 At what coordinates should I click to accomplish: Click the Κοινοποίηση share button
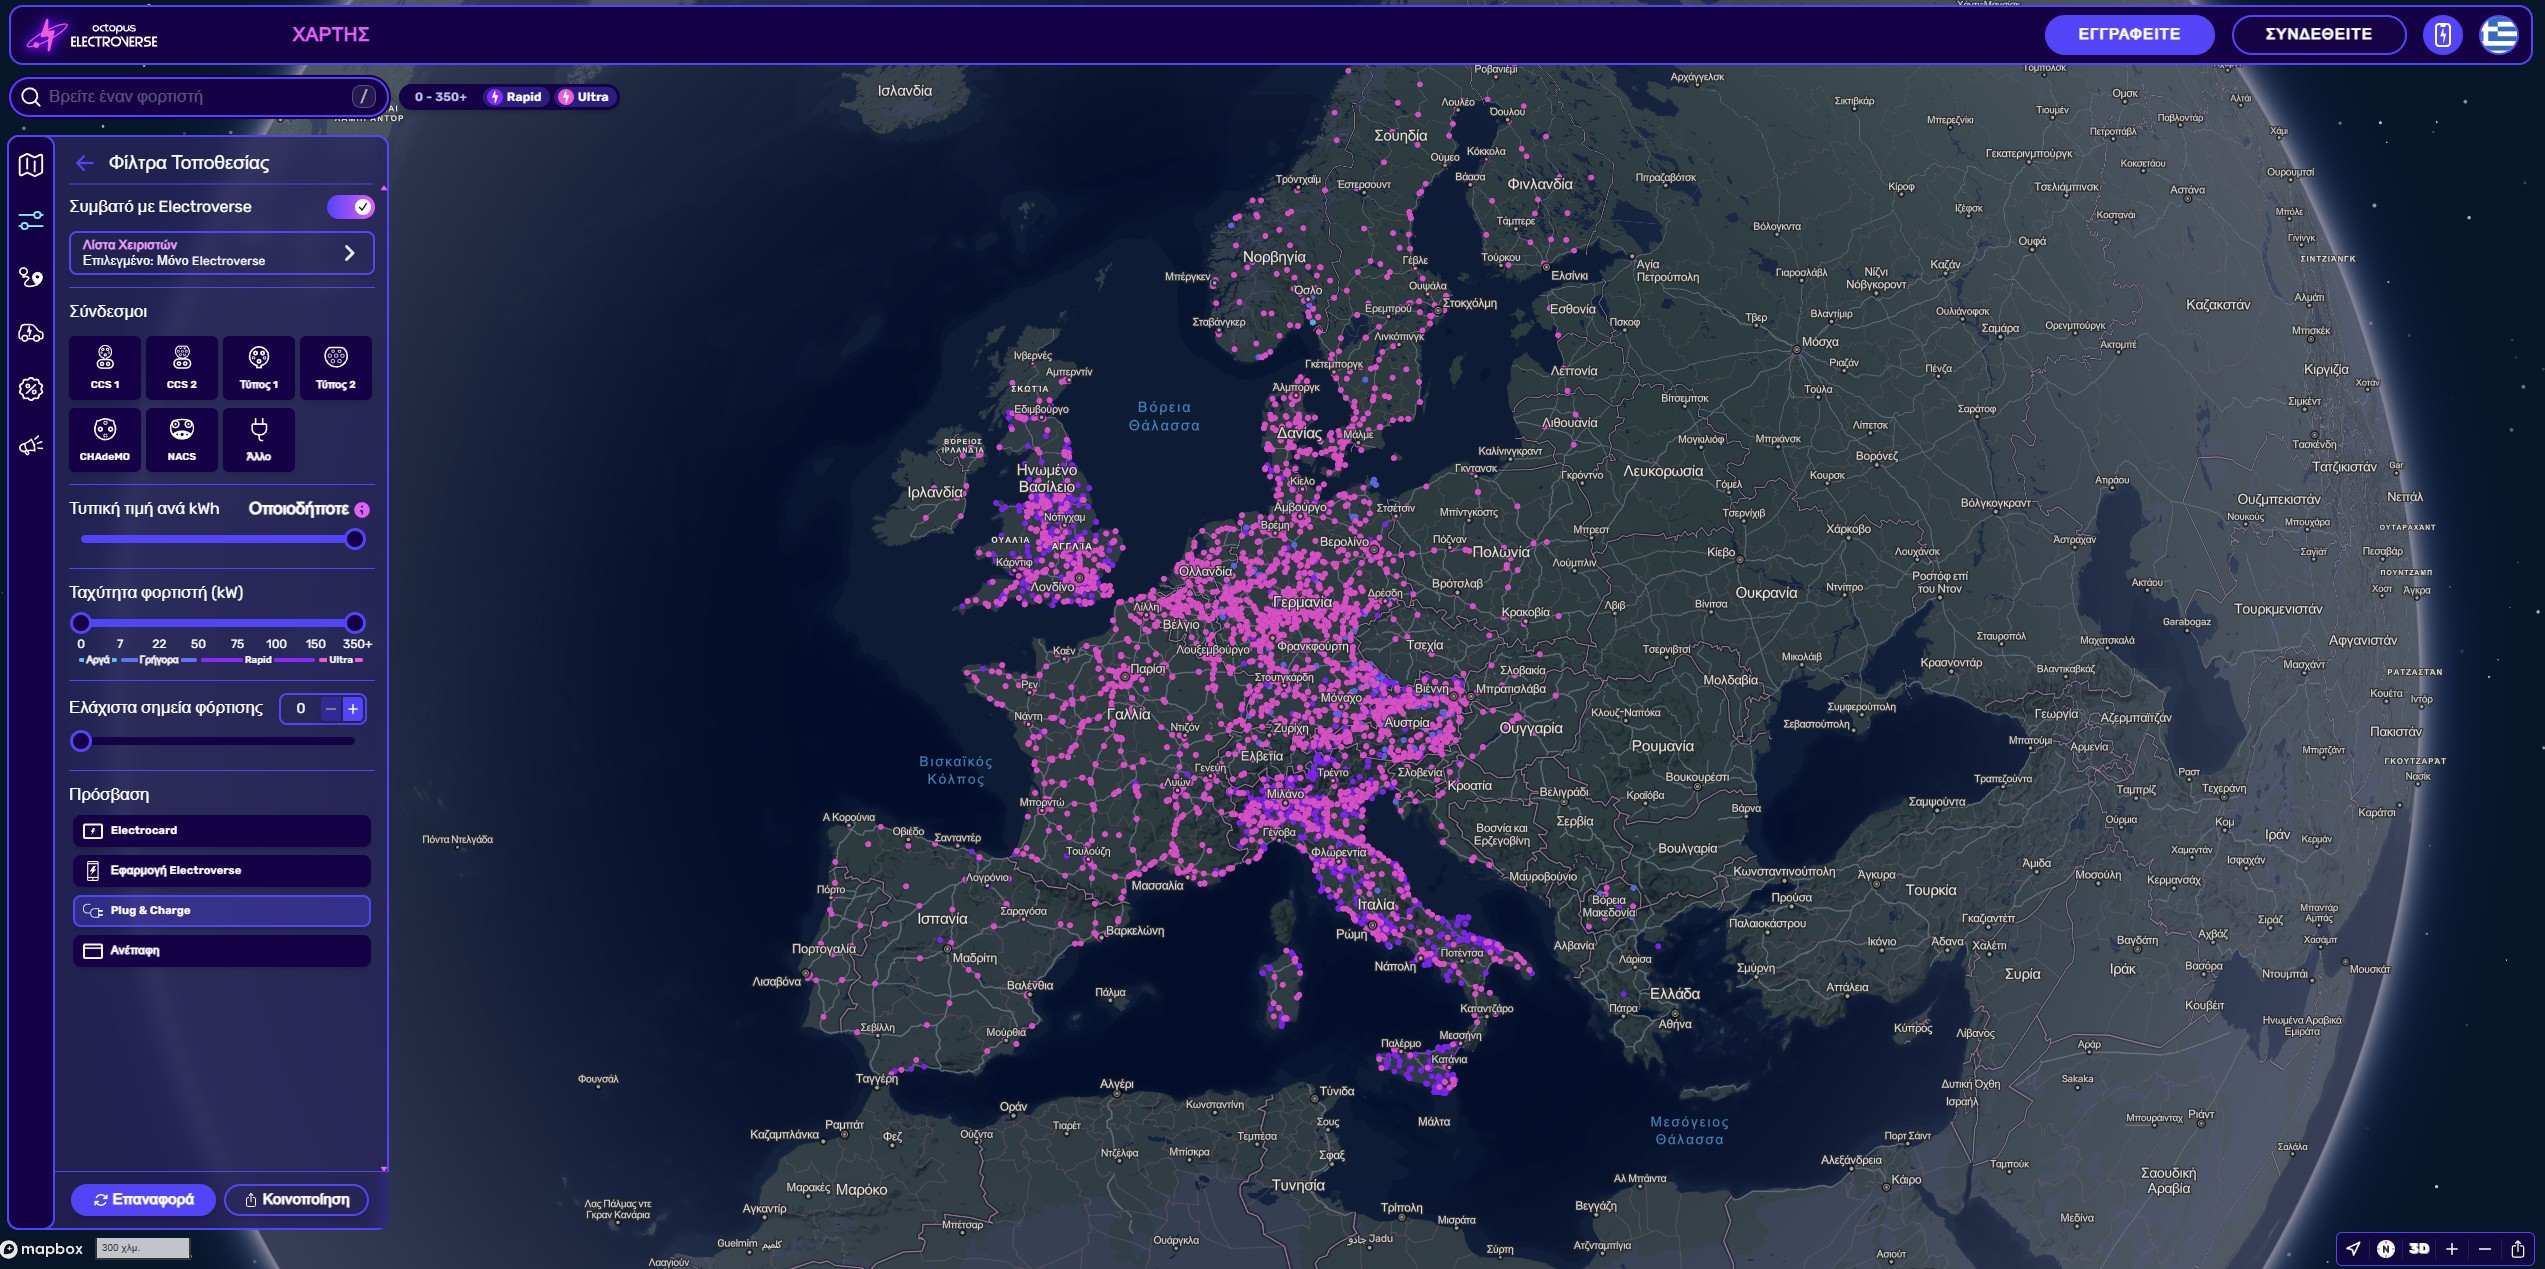click(296, 1200)
